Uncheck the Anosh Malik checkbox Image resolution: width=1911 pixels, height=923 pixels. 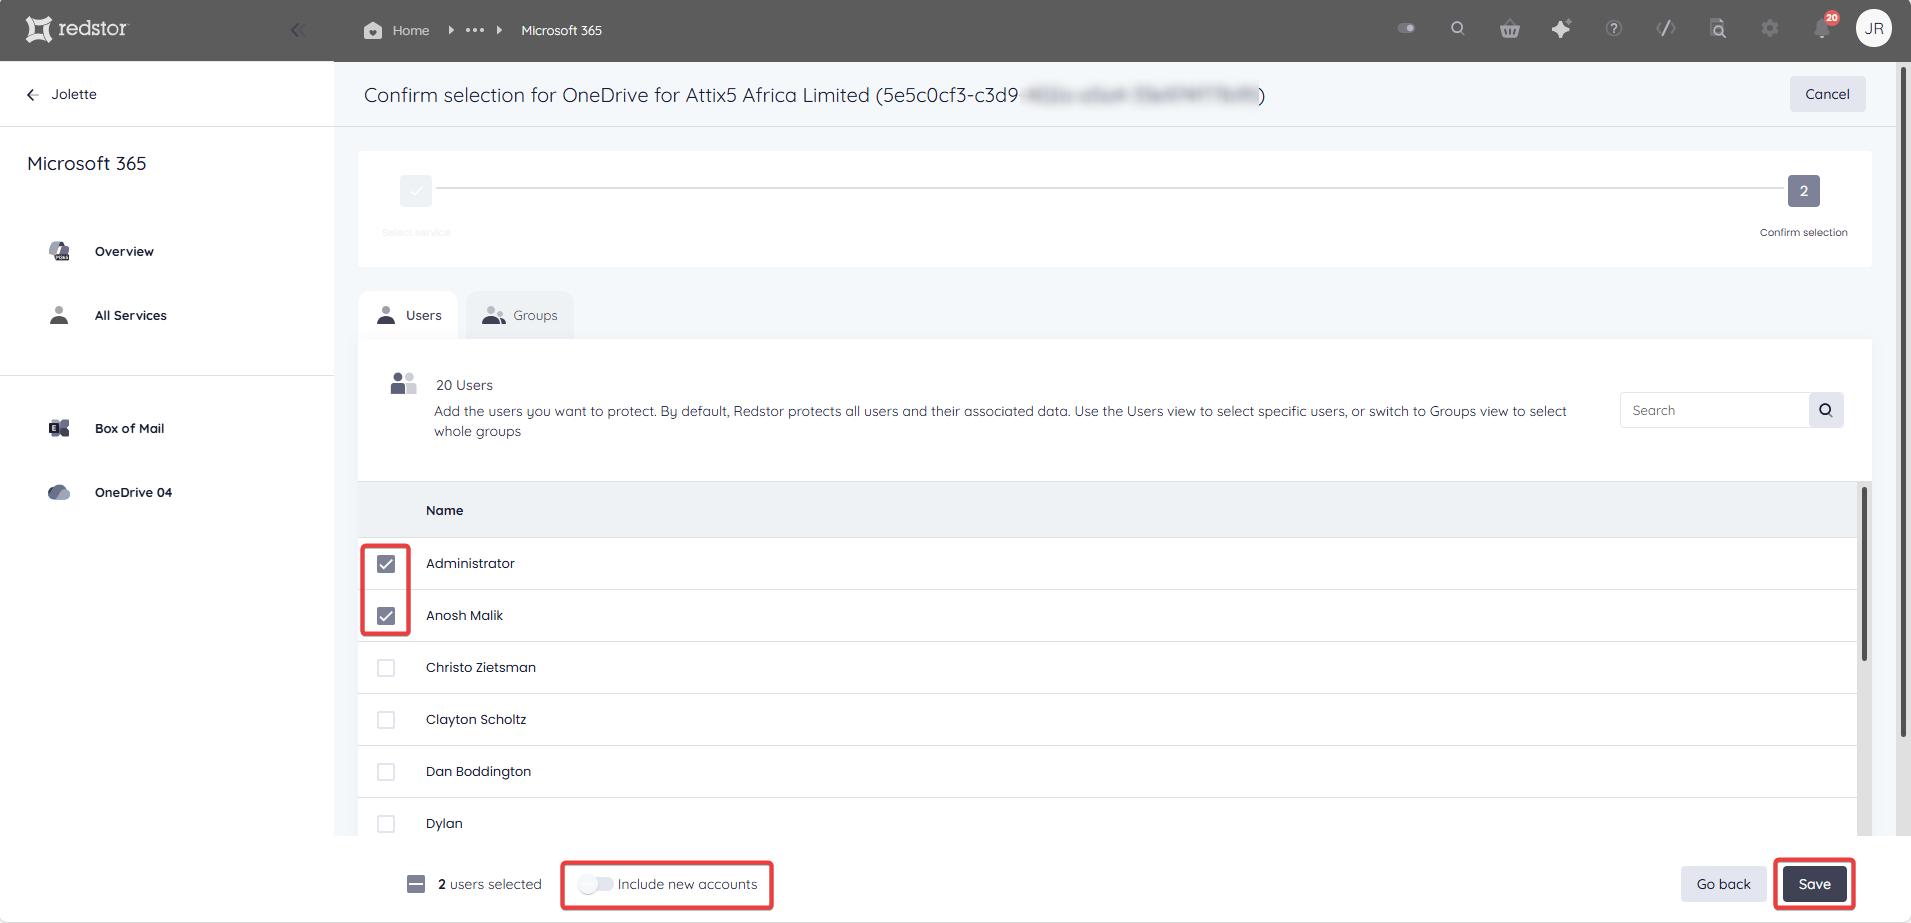[386, 616]
